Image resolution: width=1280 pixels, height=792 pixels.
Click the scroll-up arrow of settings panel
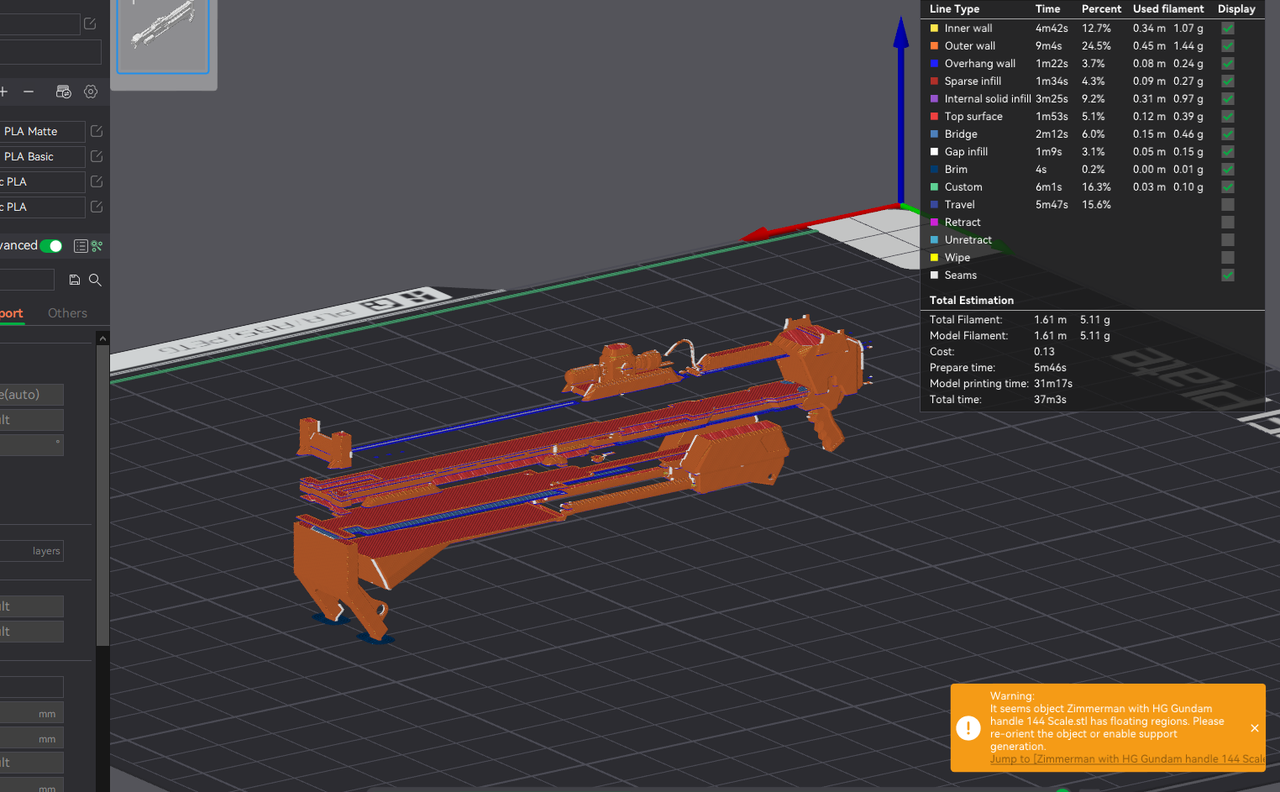(102, 339)
